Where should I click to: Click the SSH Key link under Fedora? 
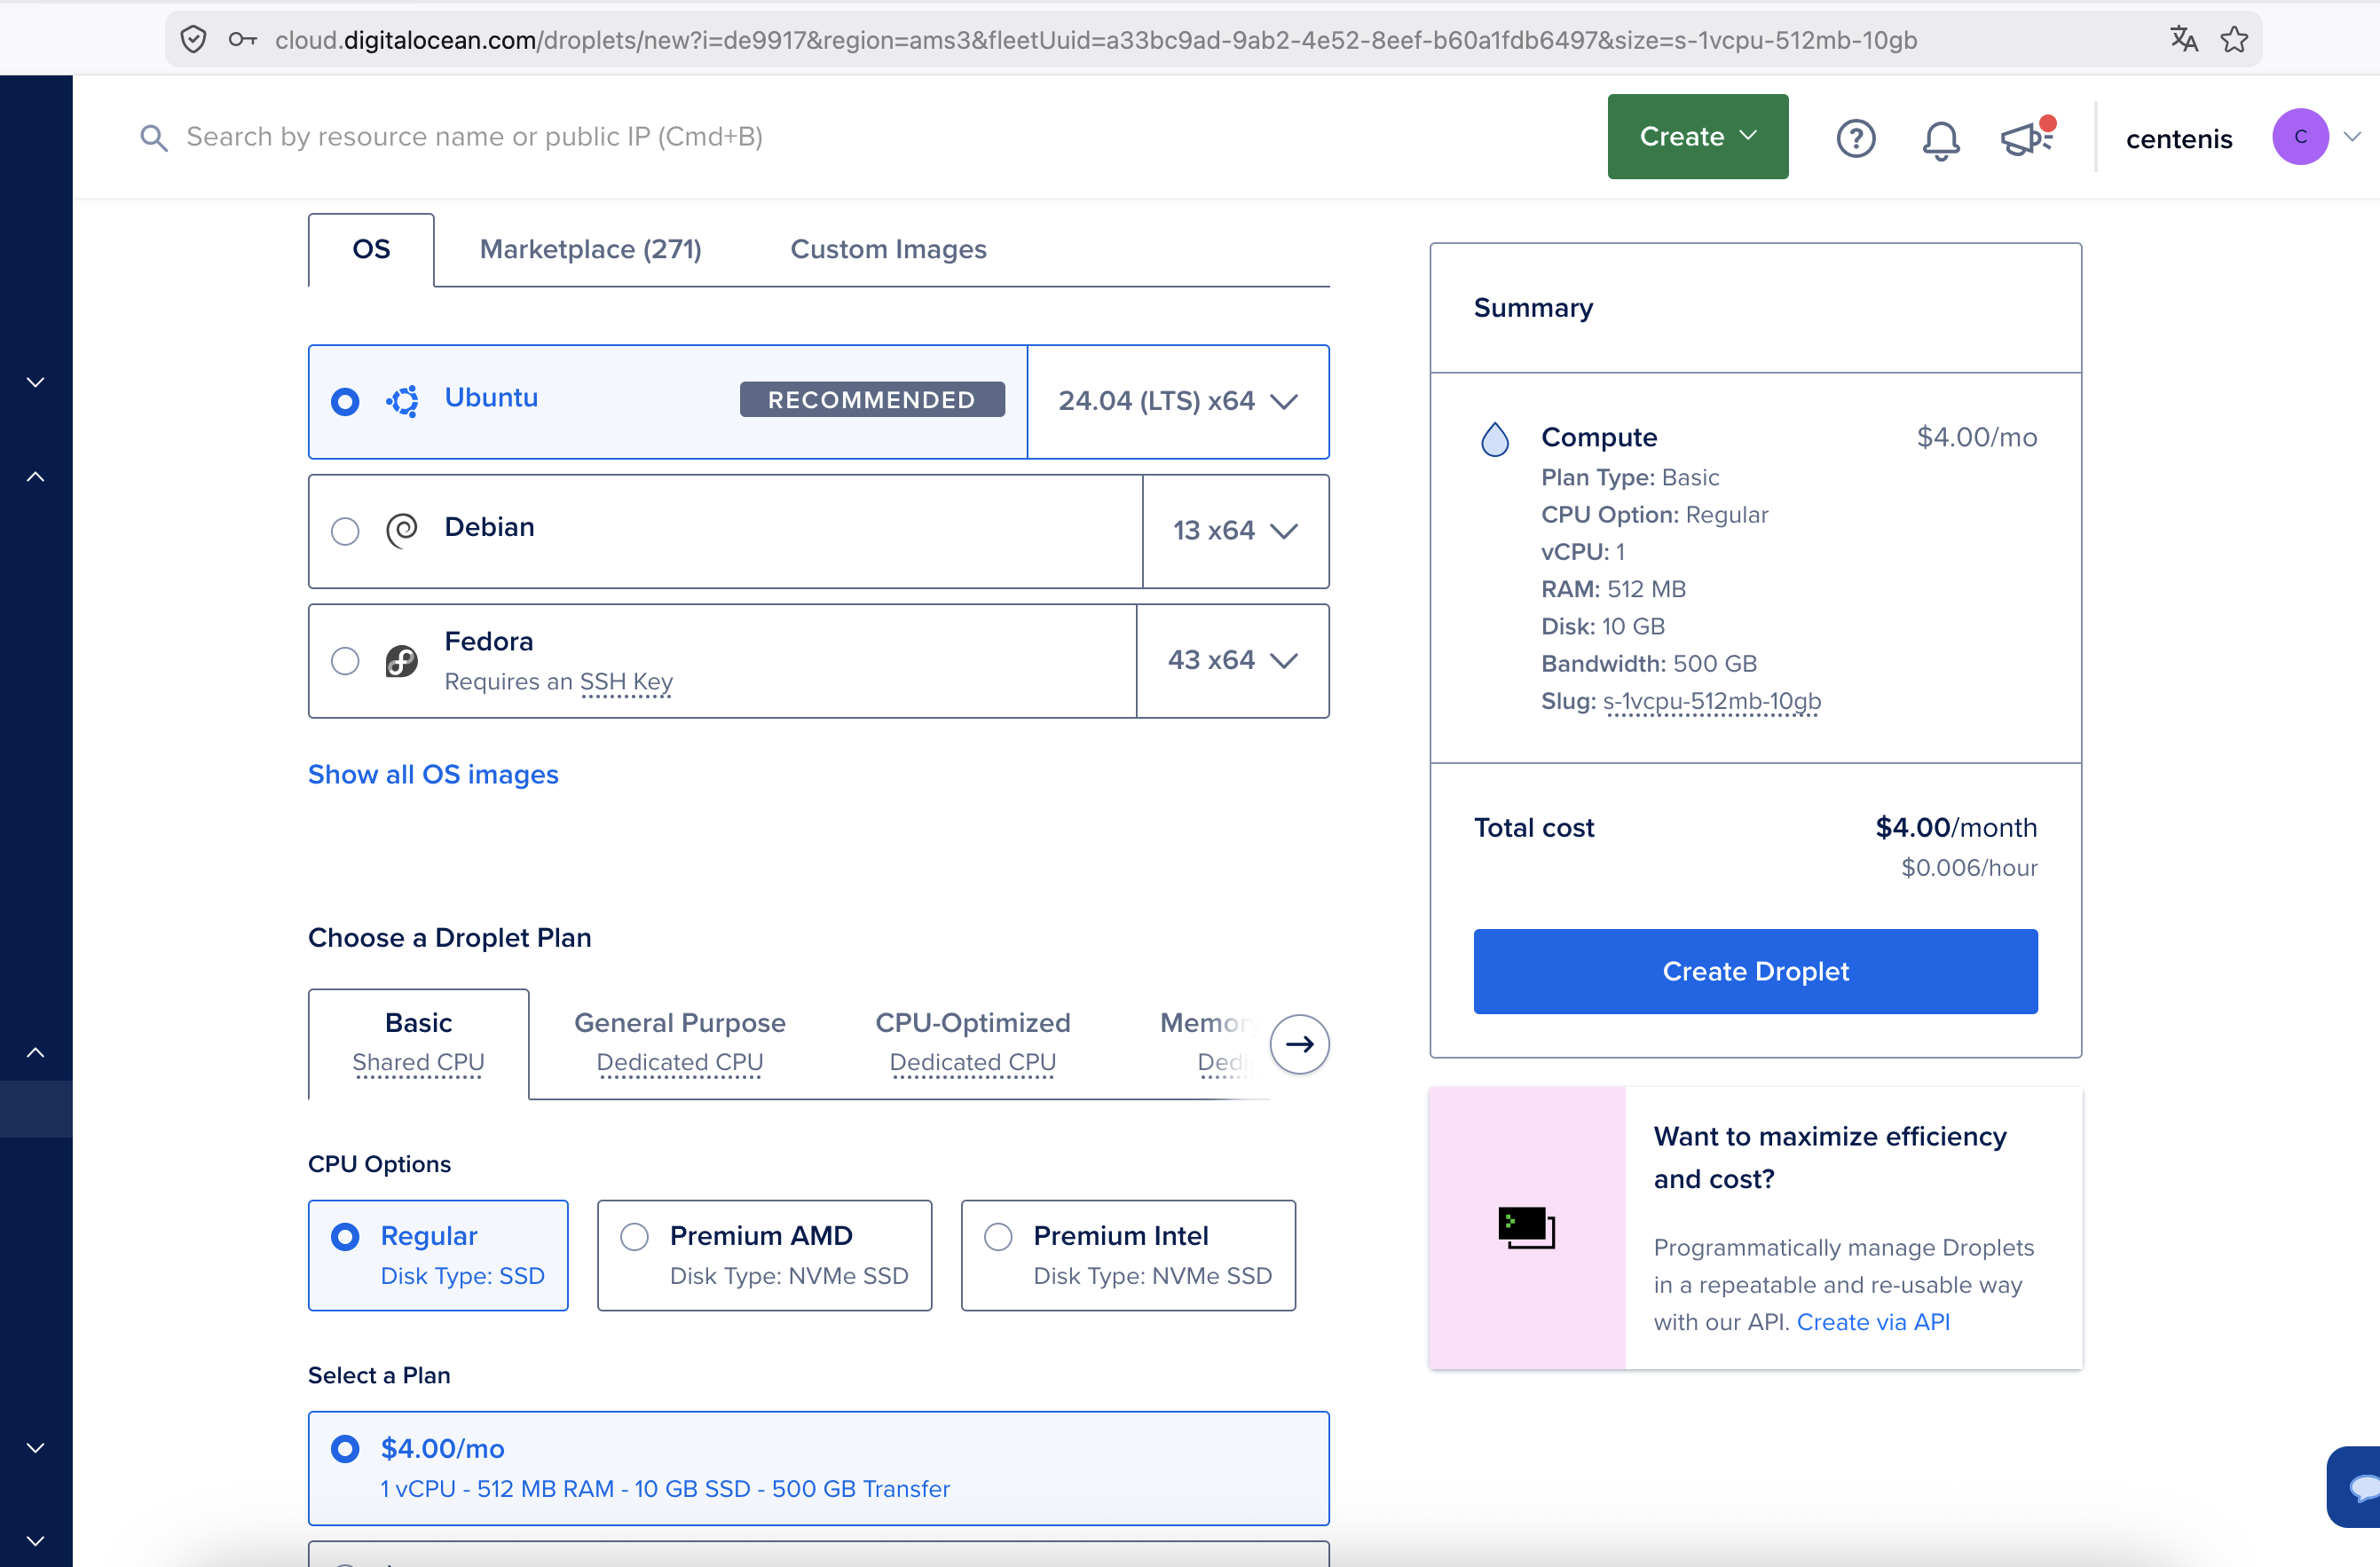pyautogui.click(x=626, y=681)
